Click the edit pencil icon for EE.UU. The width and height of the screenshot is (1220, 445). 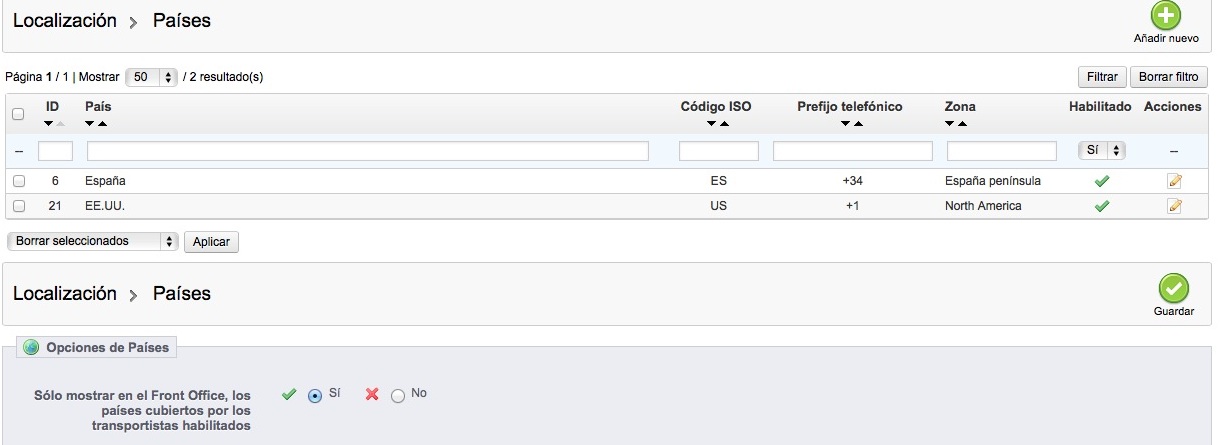click(x=1174, y=206)
